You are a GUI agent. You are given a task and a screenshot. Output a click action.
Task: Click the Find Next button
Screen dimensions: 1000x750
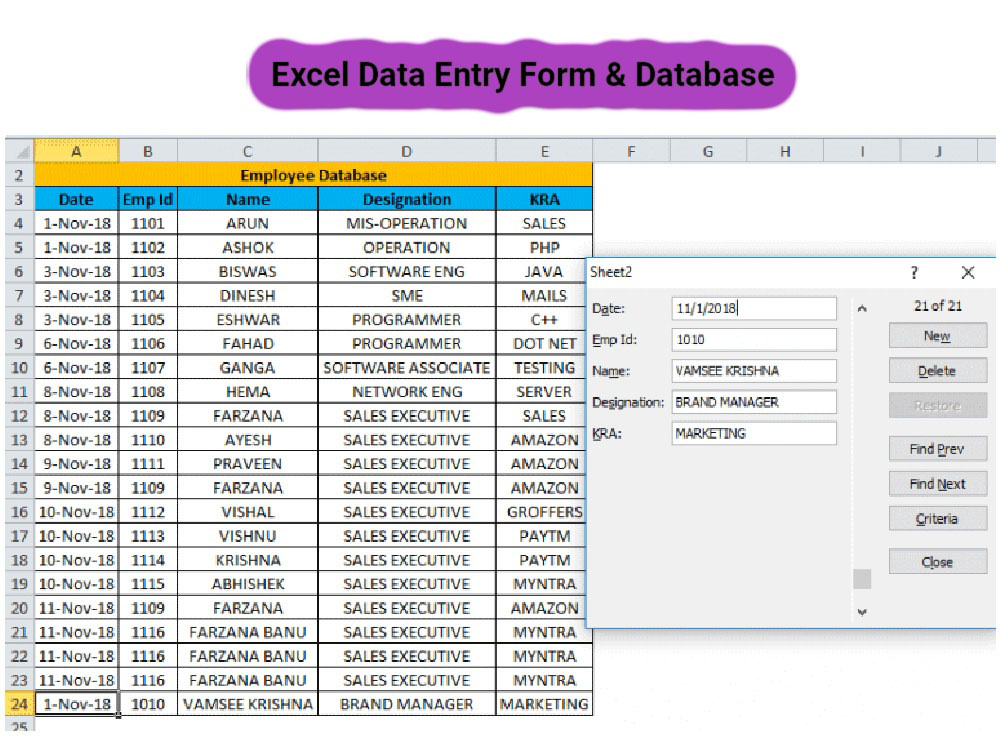[x=938, y=484]
